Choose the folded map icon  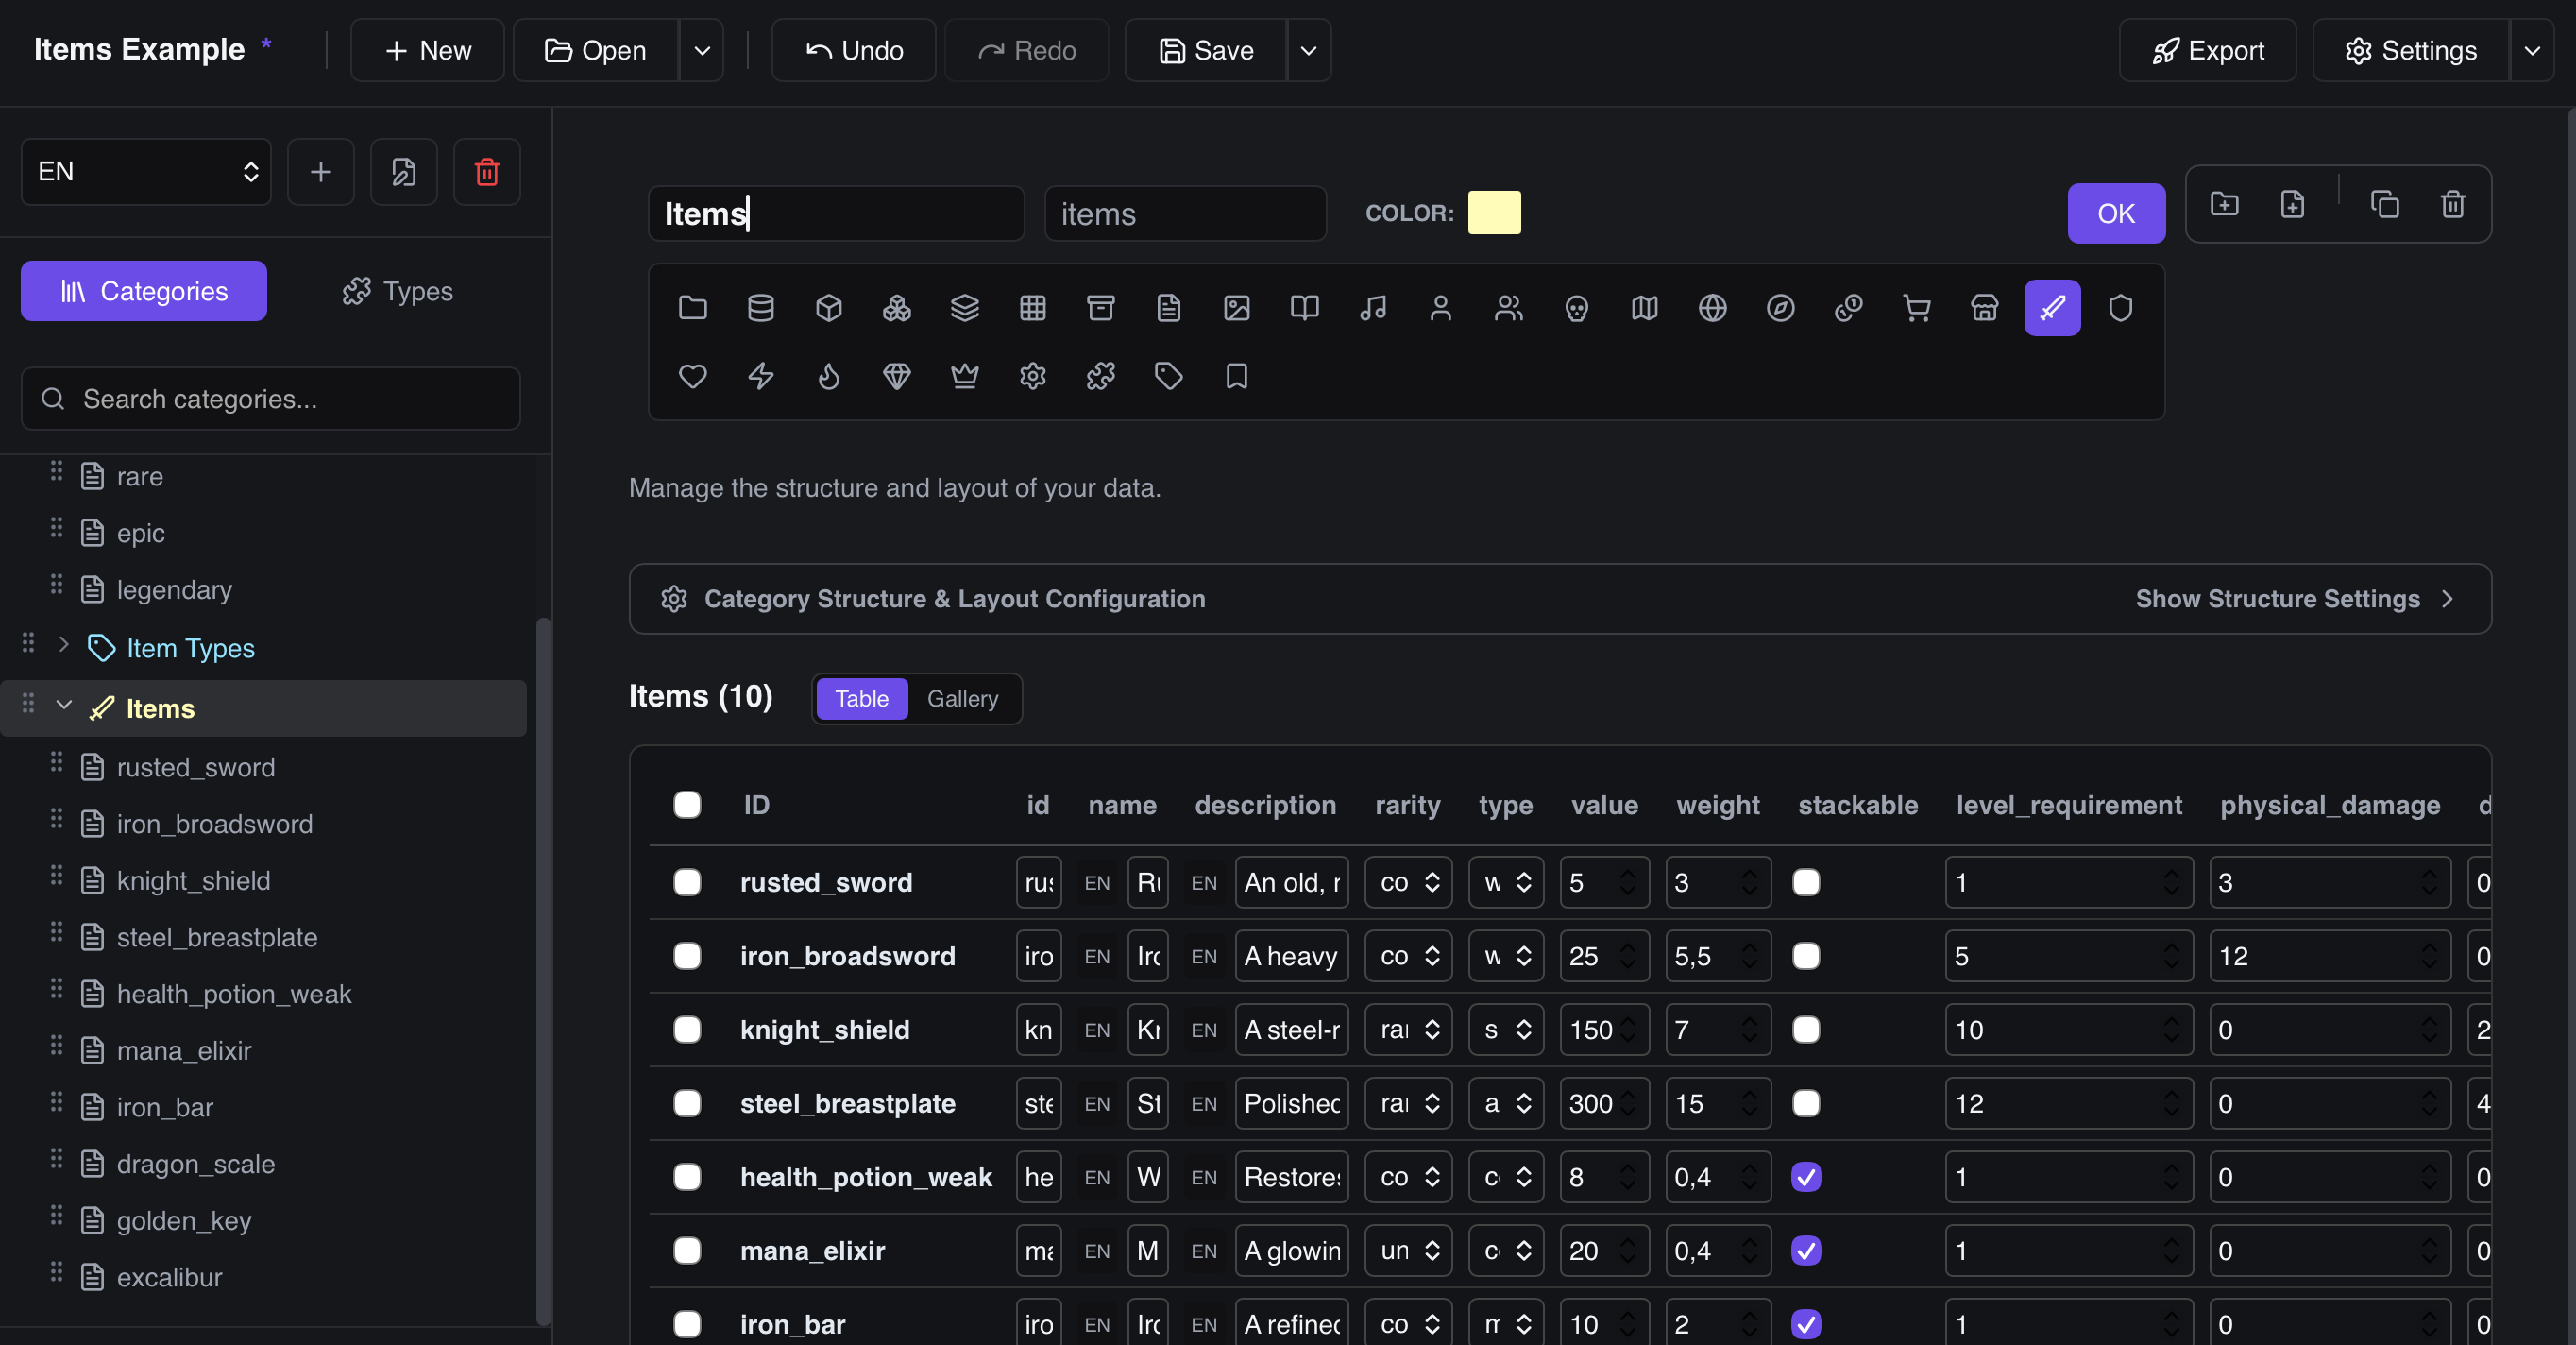[x=1644, y=308]
